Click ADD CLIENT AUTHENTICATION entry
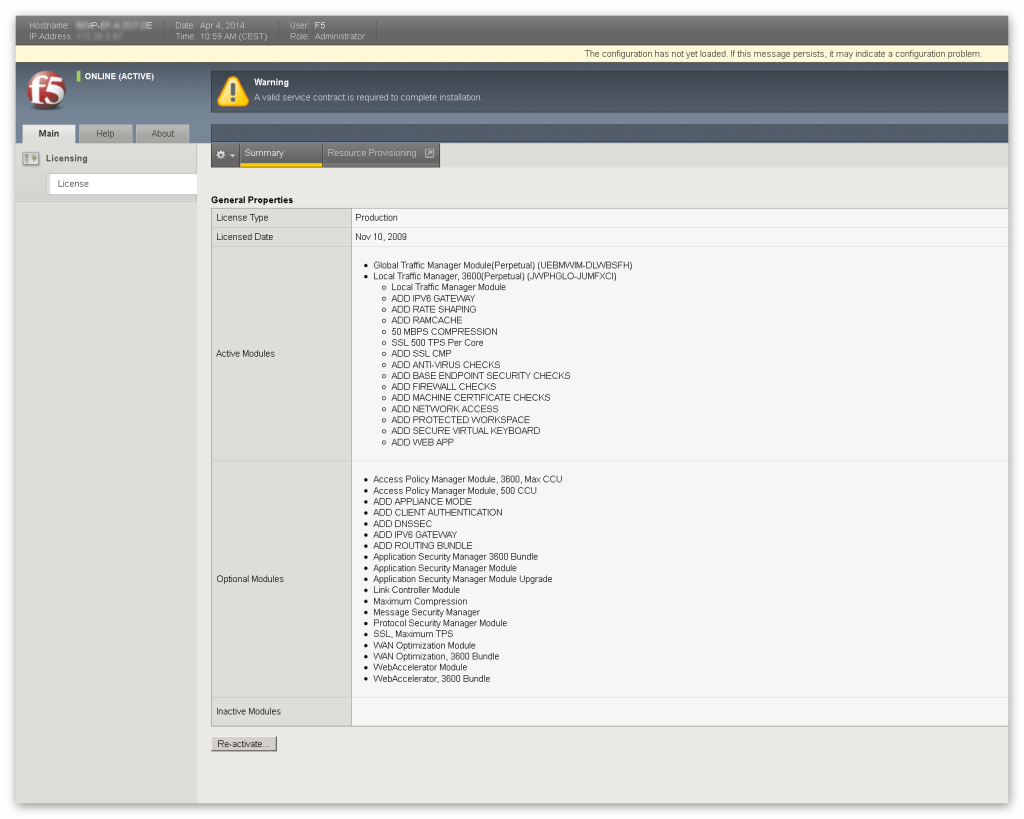This screenshot has height=819, width=1024. point(438,513)
